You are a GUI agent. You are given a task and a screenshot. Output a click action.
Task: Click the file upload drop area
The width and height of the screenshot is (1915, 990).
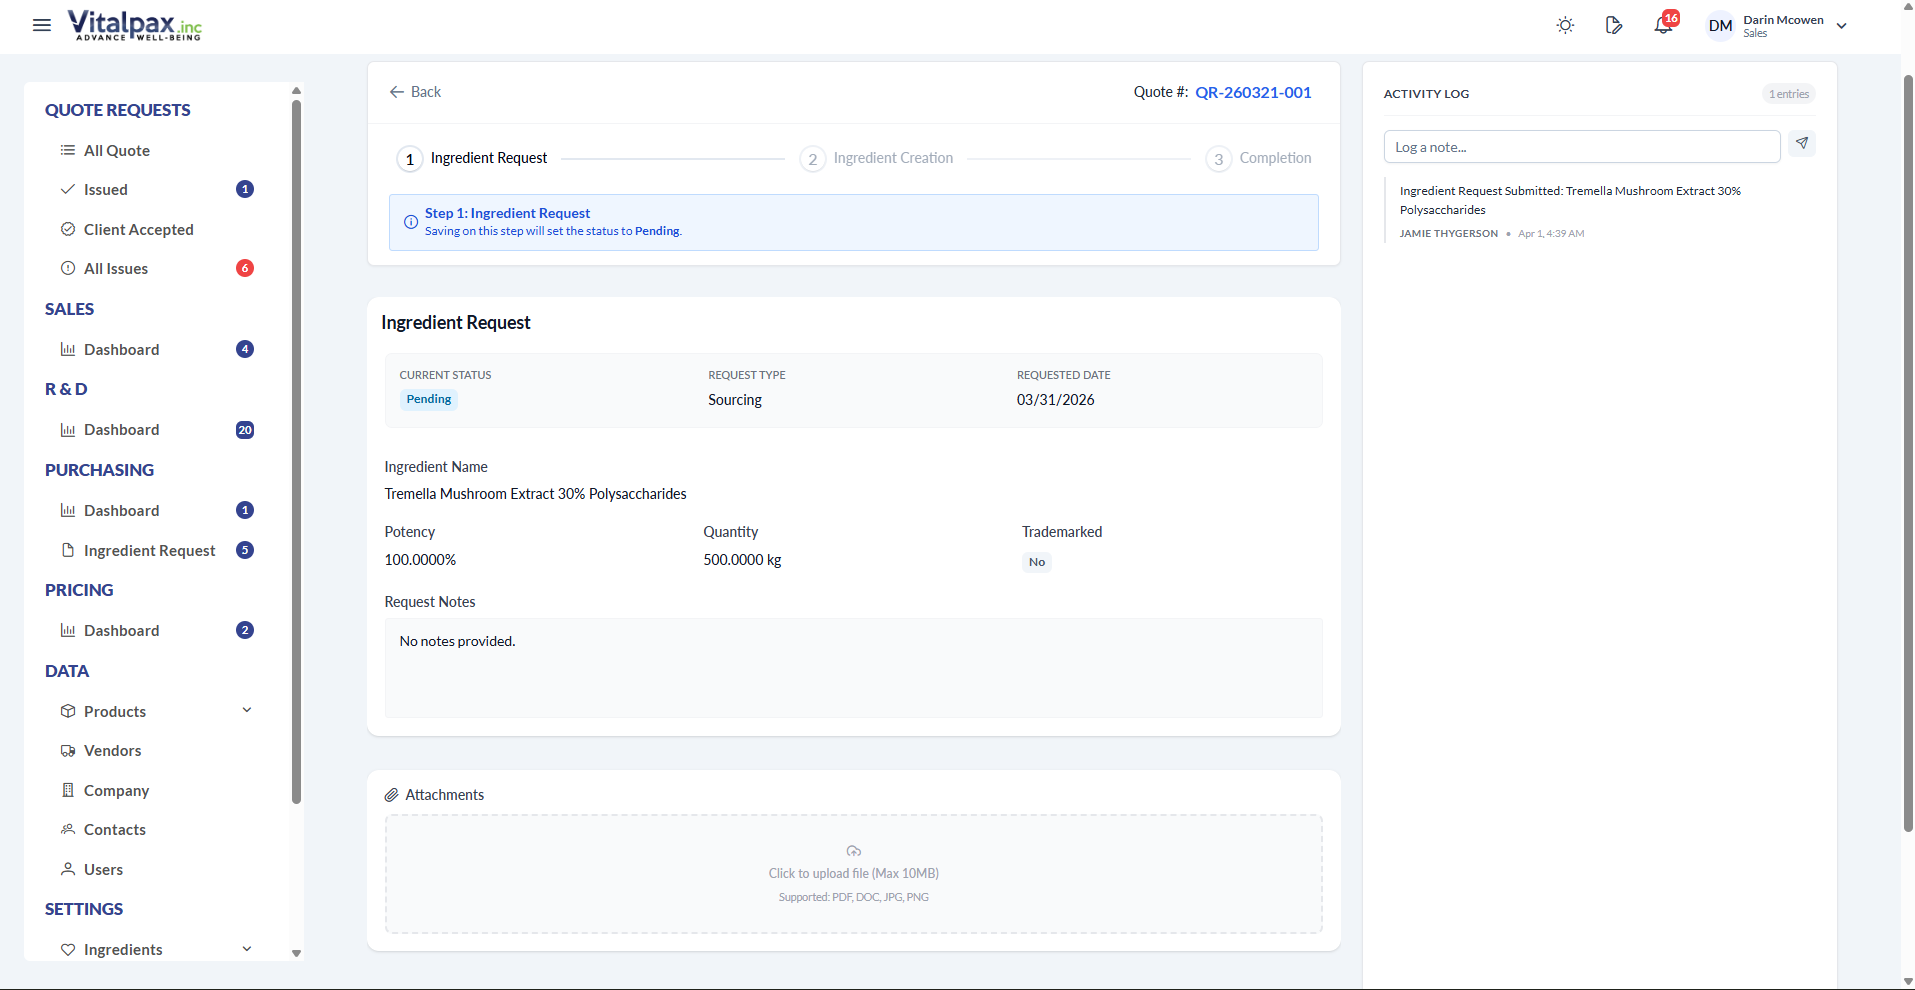coord(854,874)
